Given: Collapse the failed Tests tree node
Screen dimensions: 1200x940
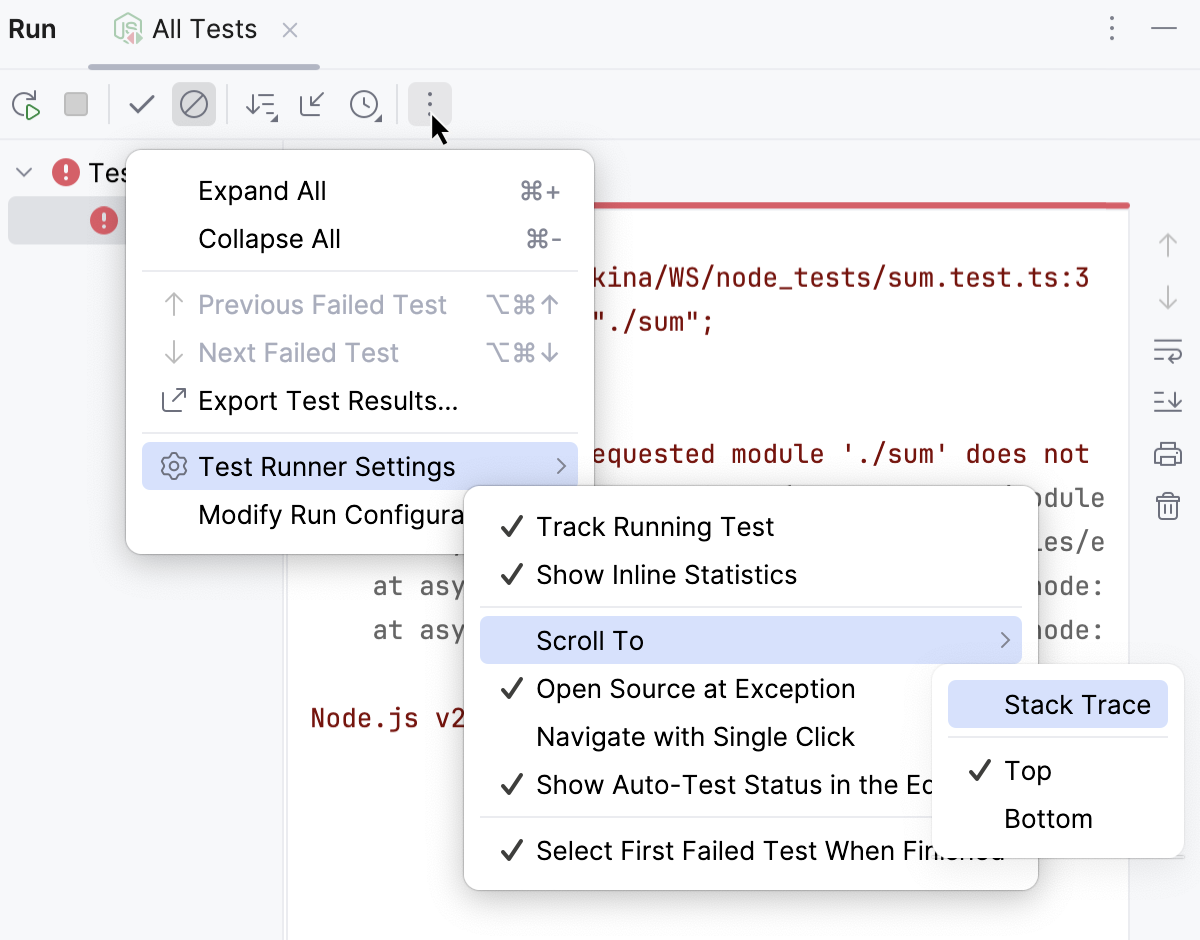Looking at the screenshot, I should [23, 171].
